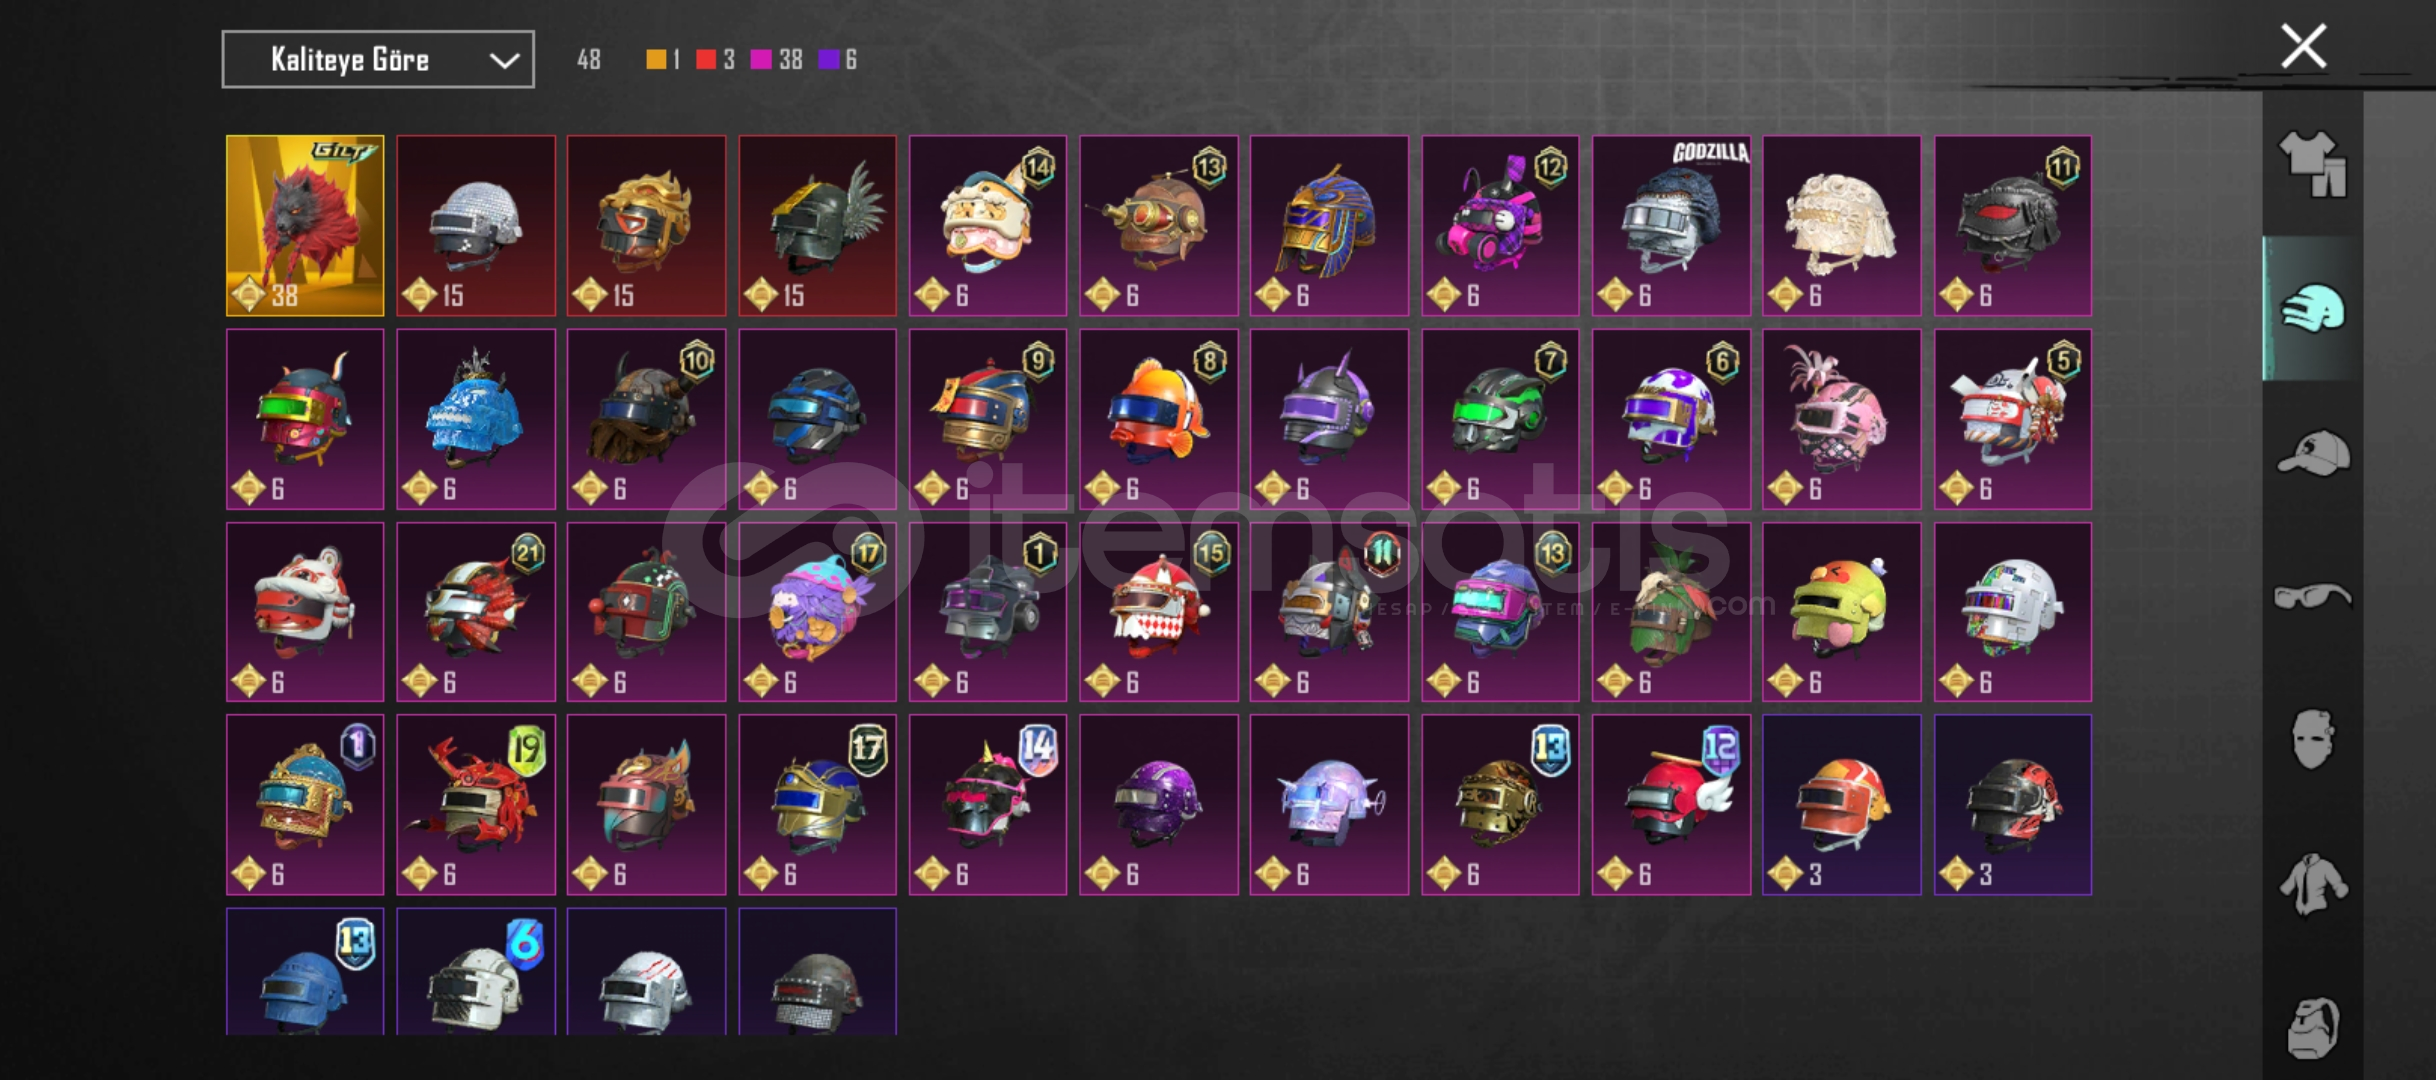Open the face mask category icon
Viewport: 2436px width, 1080px height.
(2313, 739)
